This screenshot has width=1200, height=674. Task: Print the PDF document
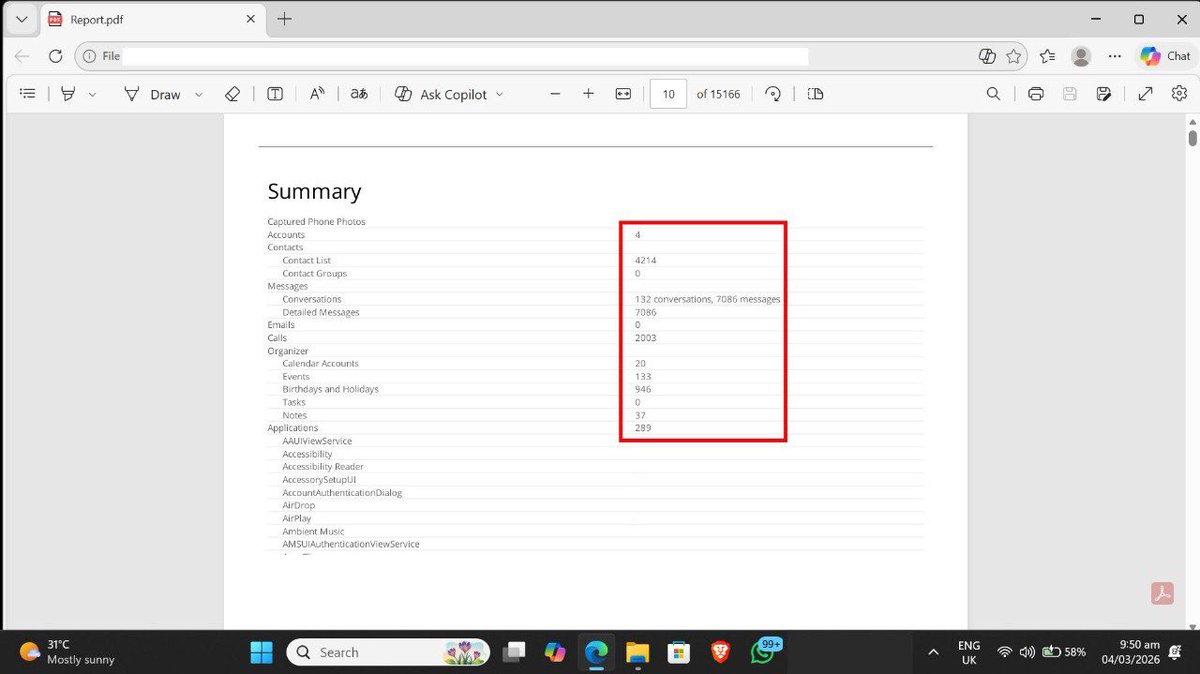coord(1036,94)
